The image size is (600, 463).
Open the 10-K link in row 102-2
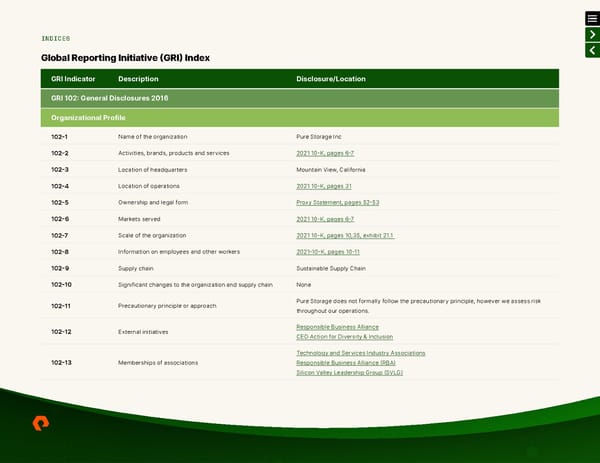(325, 153)
